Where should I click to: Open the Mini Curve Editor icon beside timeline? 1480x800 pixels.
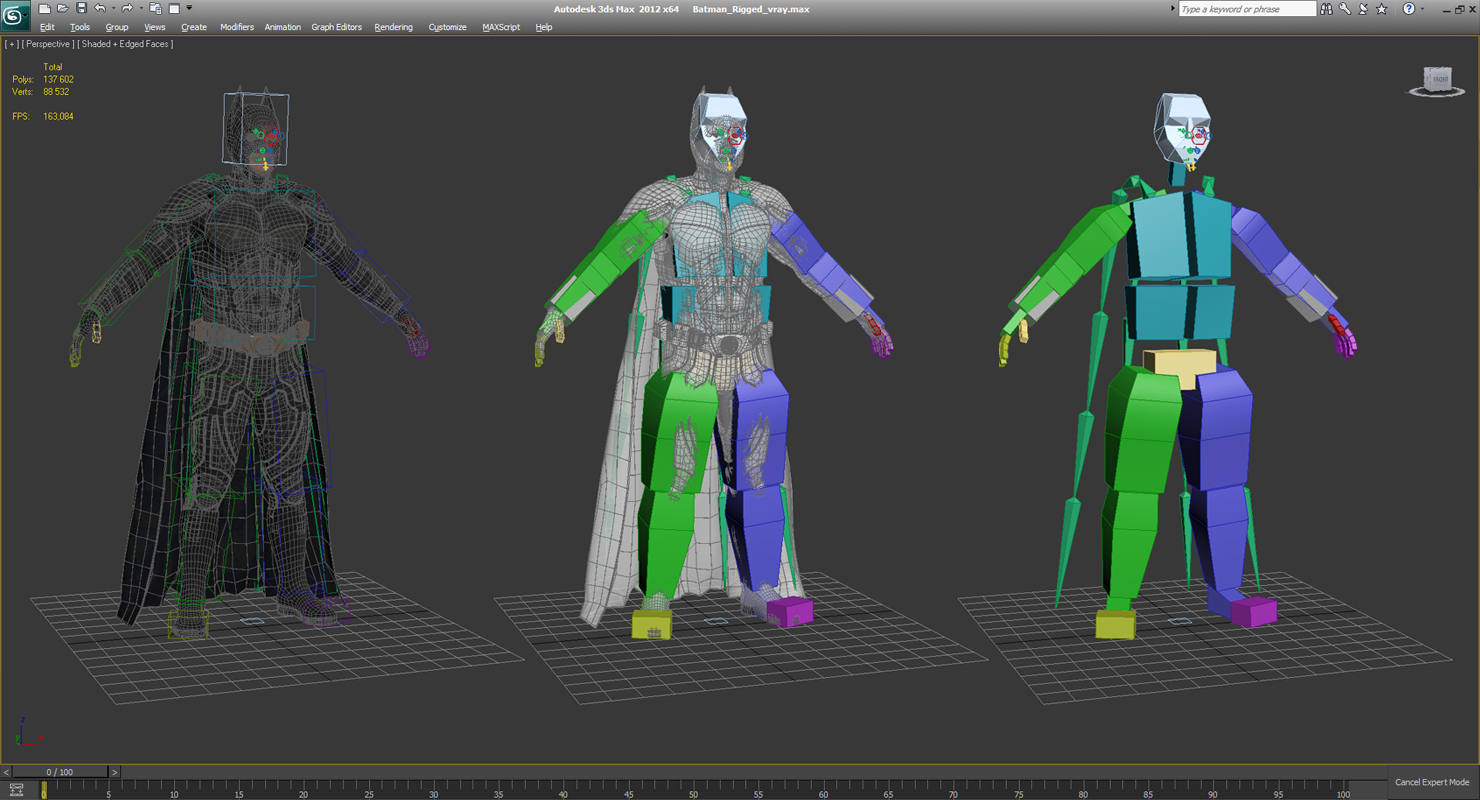click(x=16, y=790)
